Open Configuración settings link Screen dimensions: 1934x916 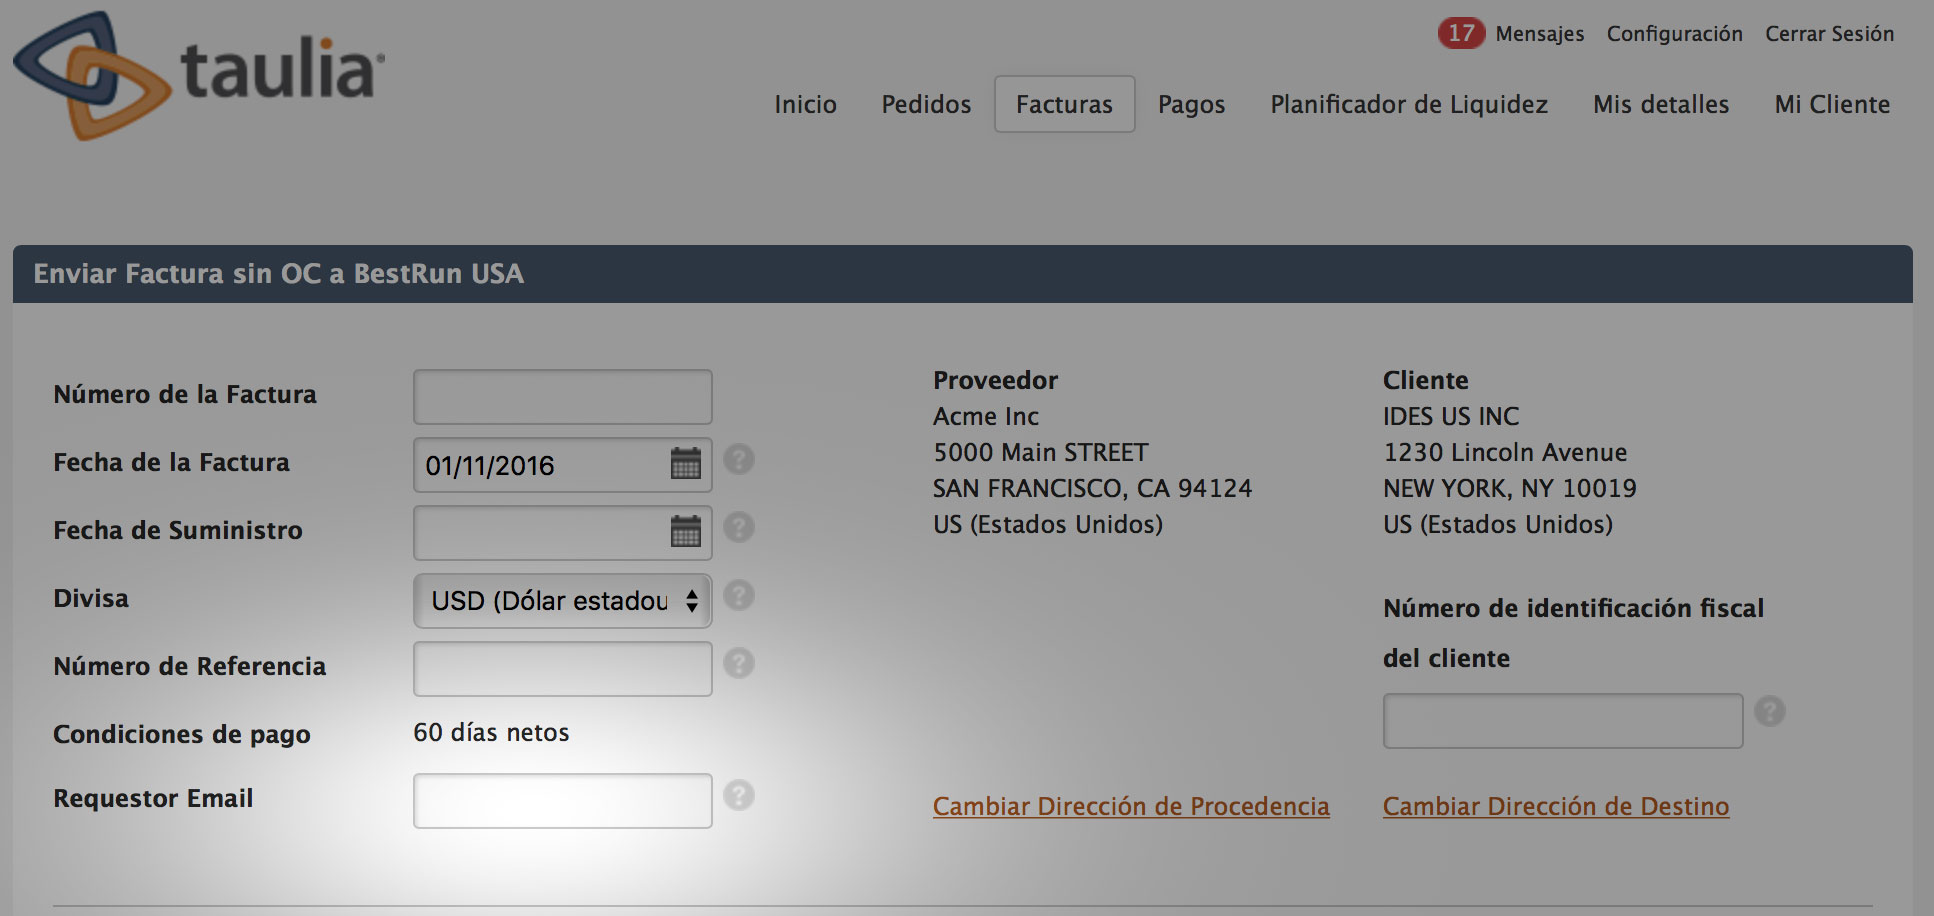(x=1675, y=34)
